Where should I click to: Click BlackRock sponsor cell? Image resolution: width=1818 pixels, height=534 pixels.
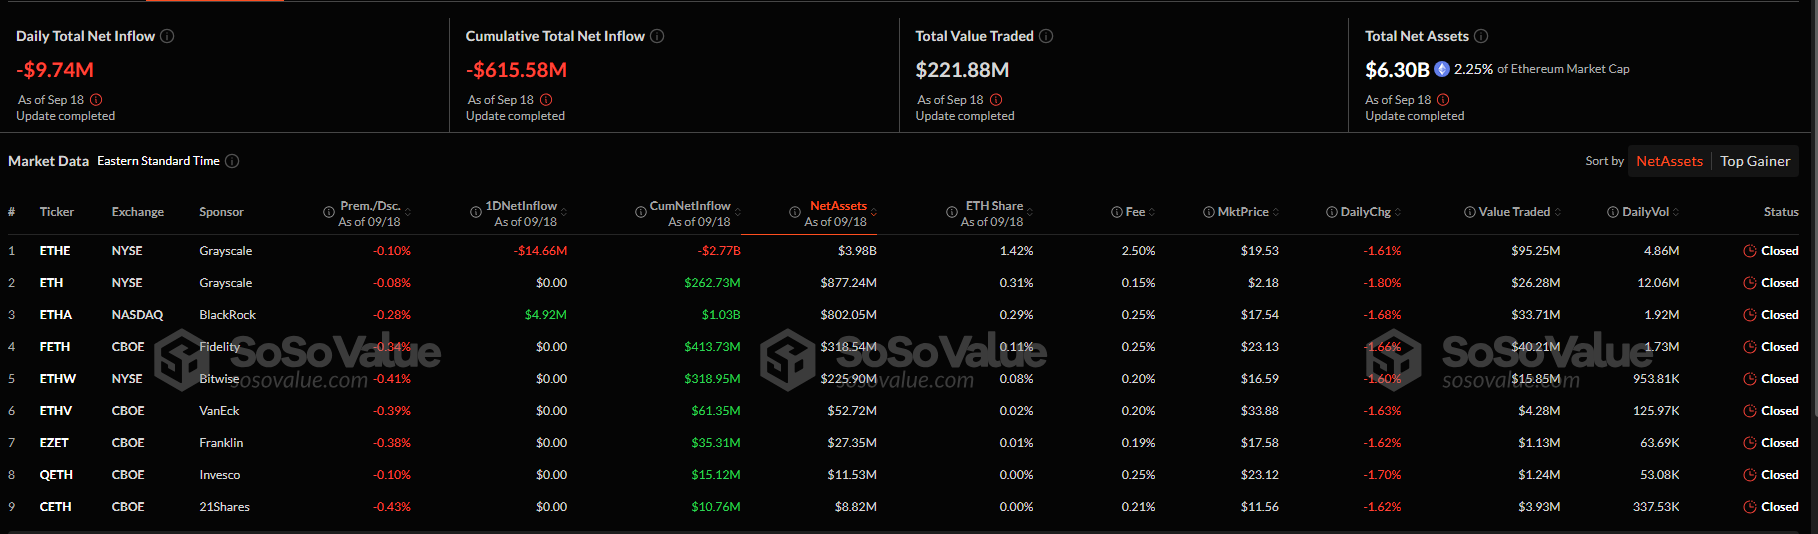[228, 315]
